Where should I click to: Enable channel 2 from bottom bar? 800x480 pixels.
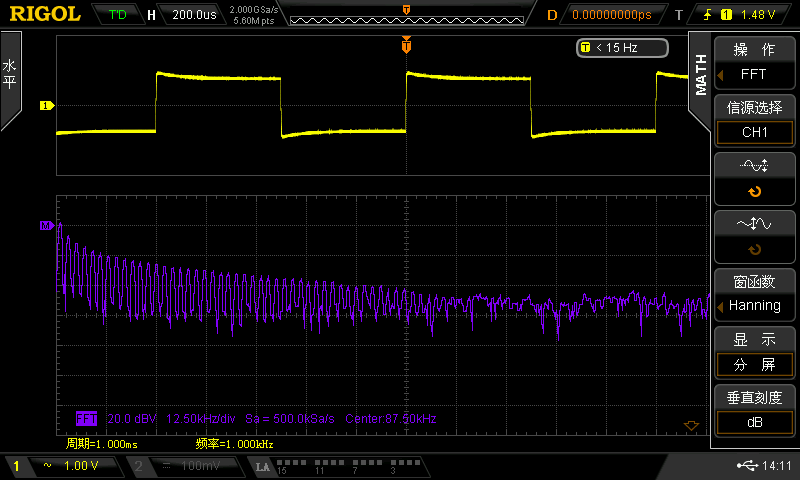(185, 466)
